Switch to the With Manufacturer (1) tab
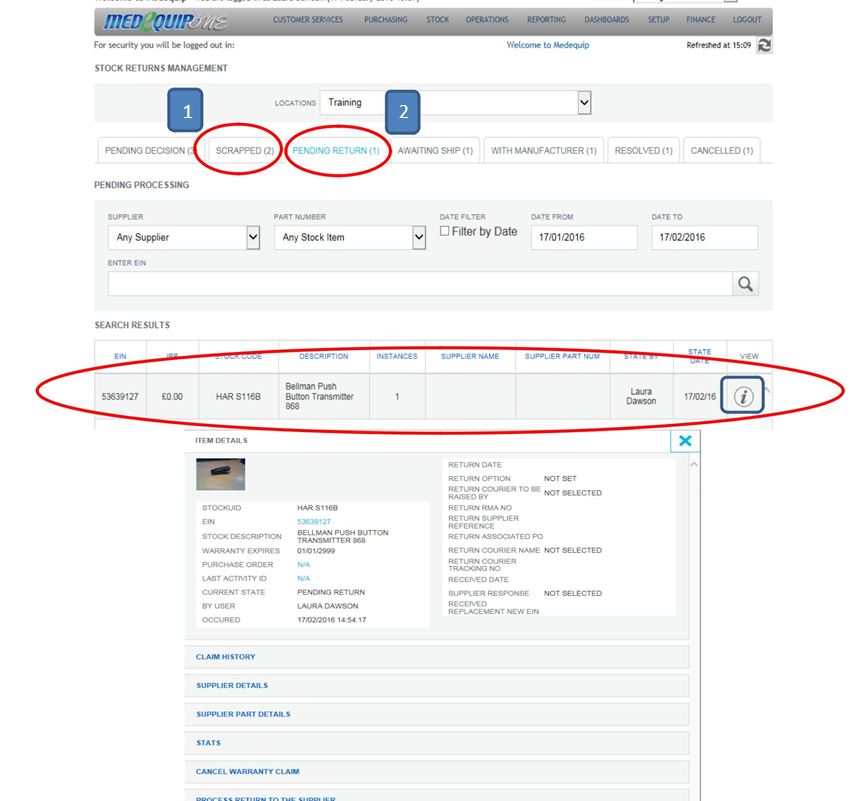862x801 pixels. pos(544,151)
